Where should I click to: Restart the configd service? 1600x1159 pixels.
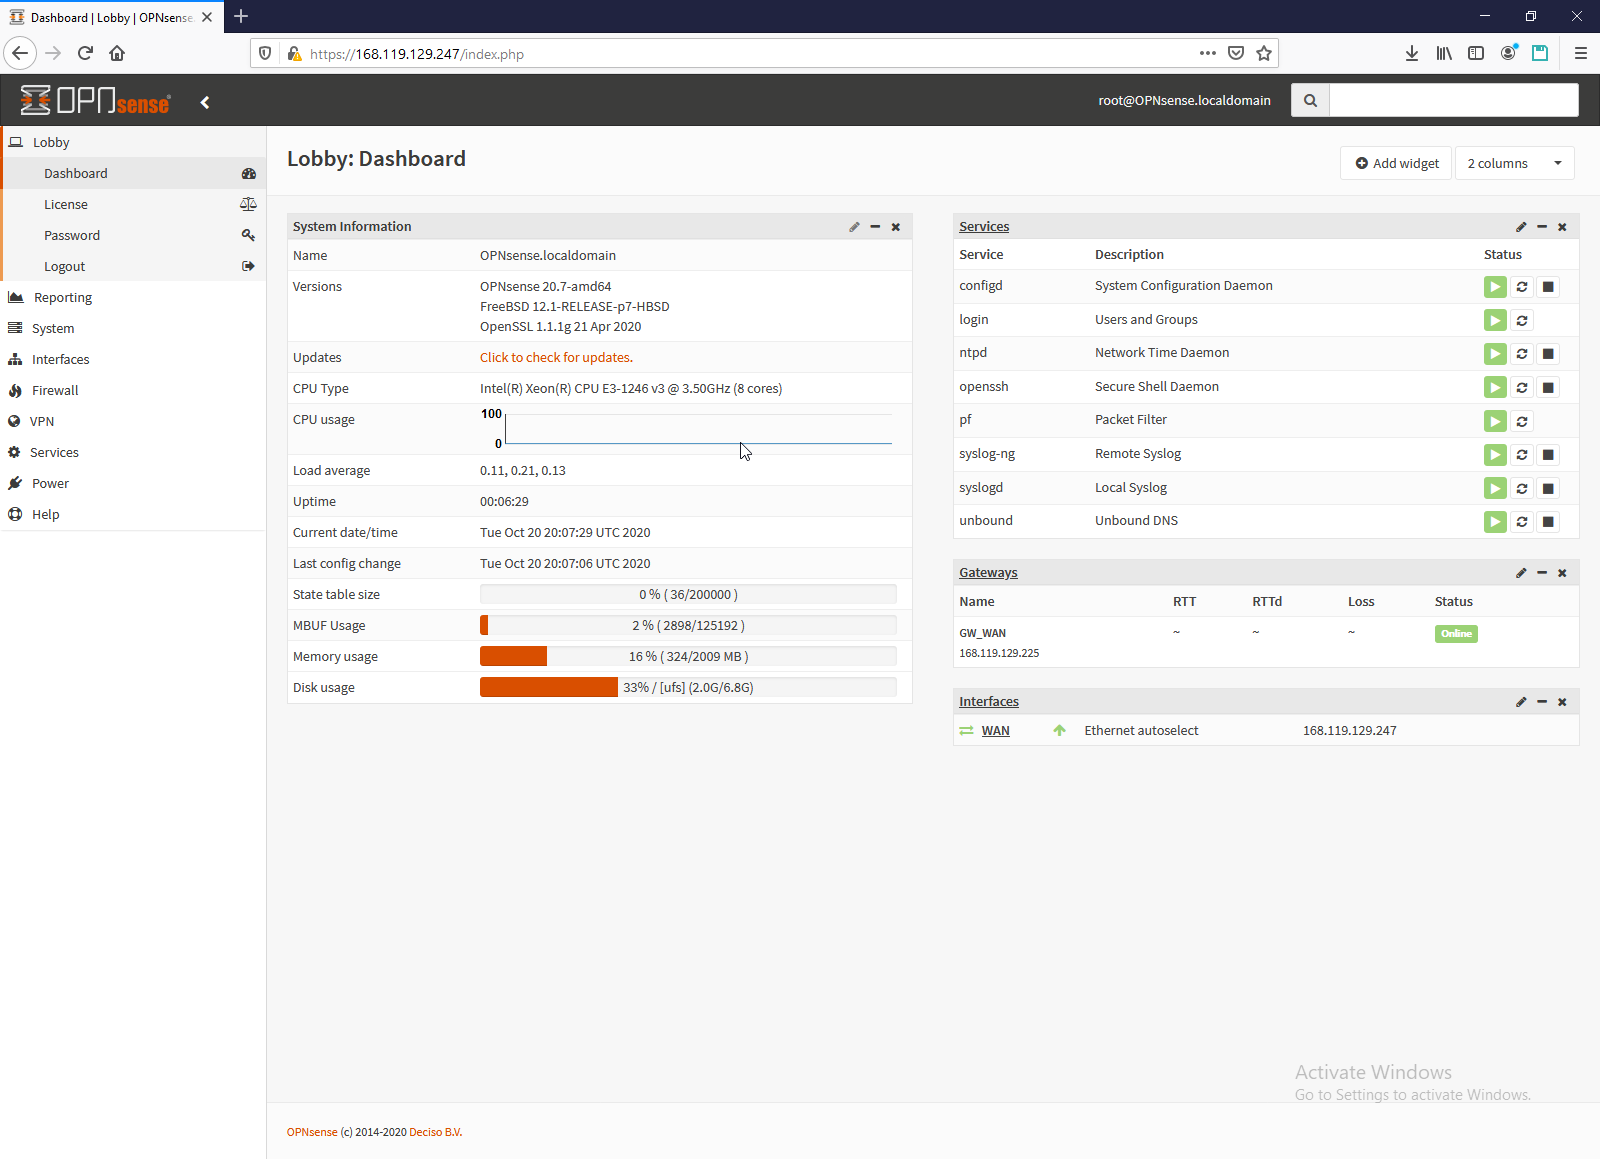coord(1522,287)
